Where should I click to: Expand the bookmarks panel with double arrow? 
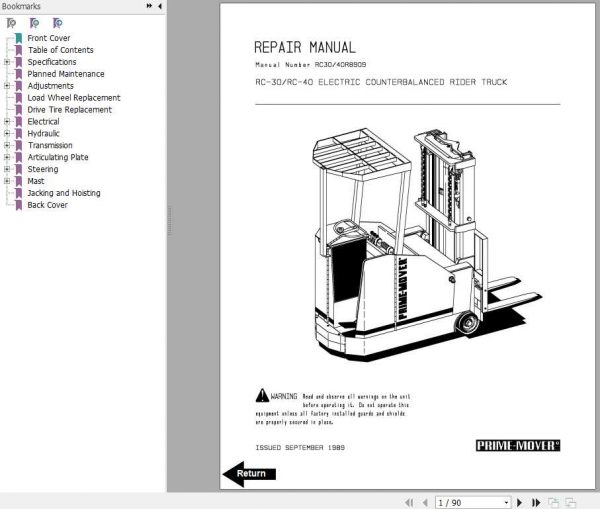149,6
